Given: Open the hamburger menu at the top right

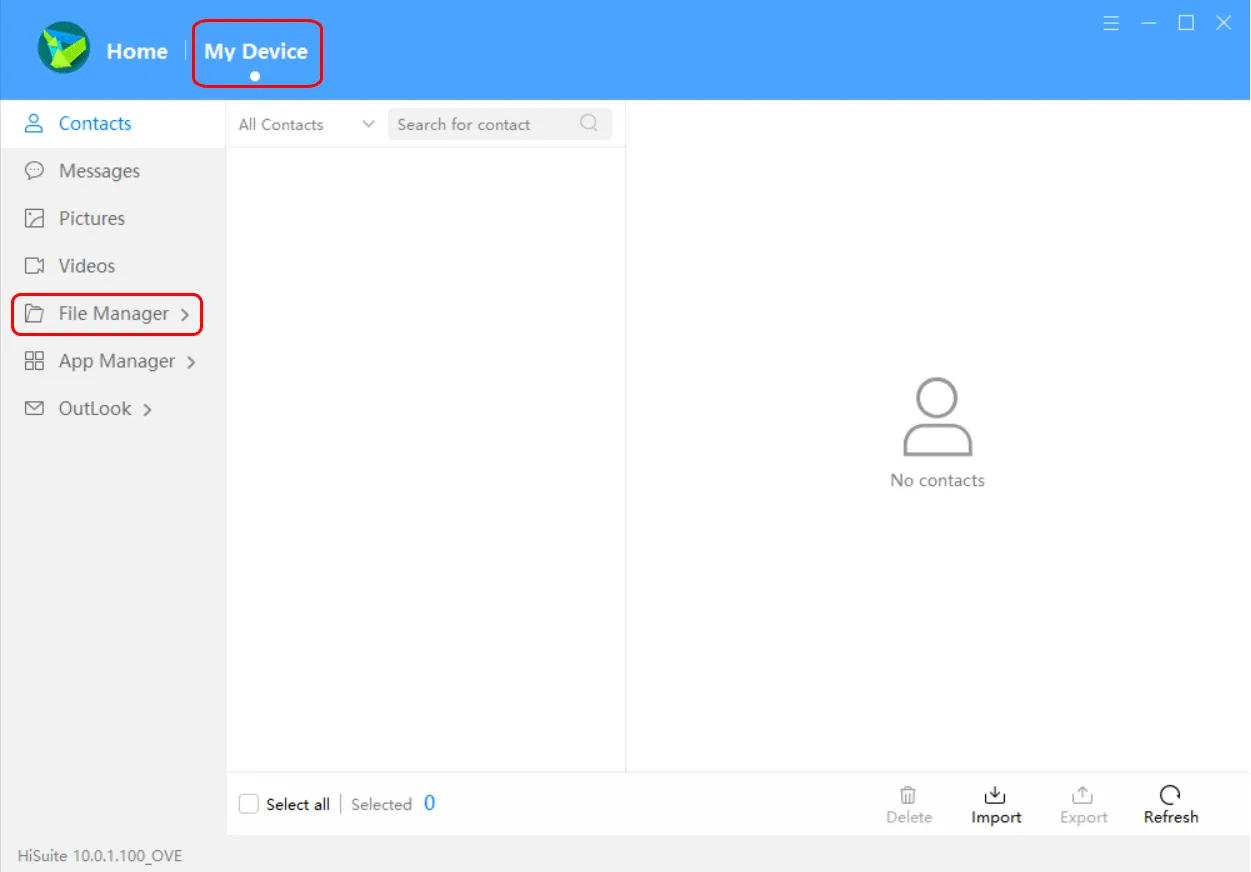Looking at the screenshot, I should [1111, 22].
